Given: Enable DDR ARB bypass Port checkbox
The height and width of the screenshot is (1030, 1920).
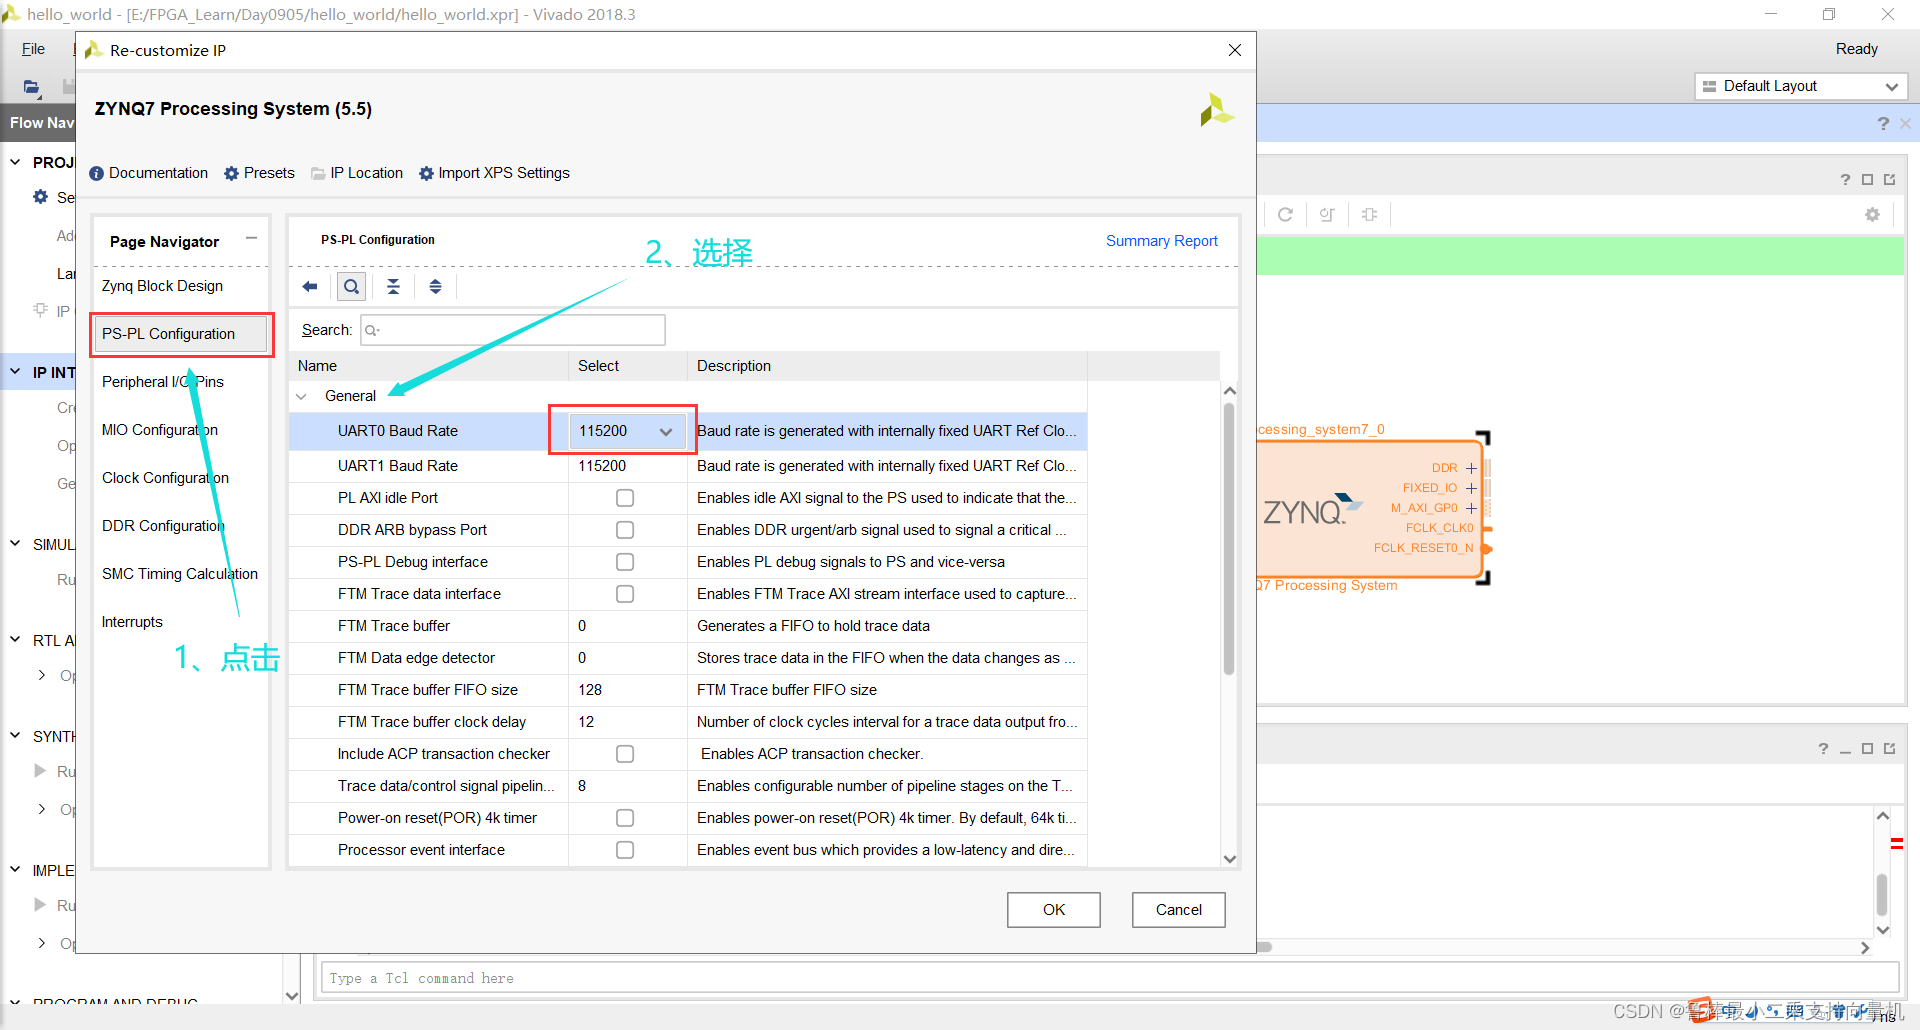Looking at the screenshot, I should pos(625,530).
